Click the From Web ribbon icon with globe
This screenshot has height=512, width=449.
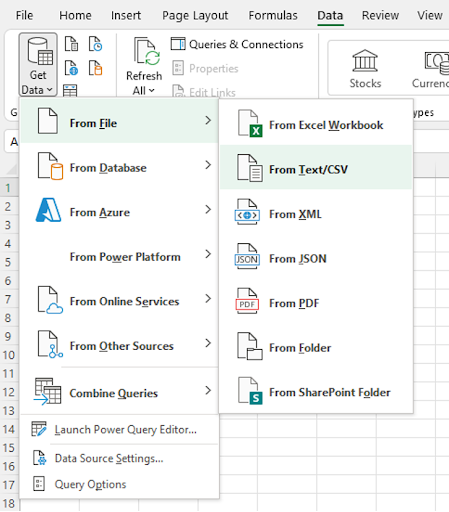[x=71, y=68]
